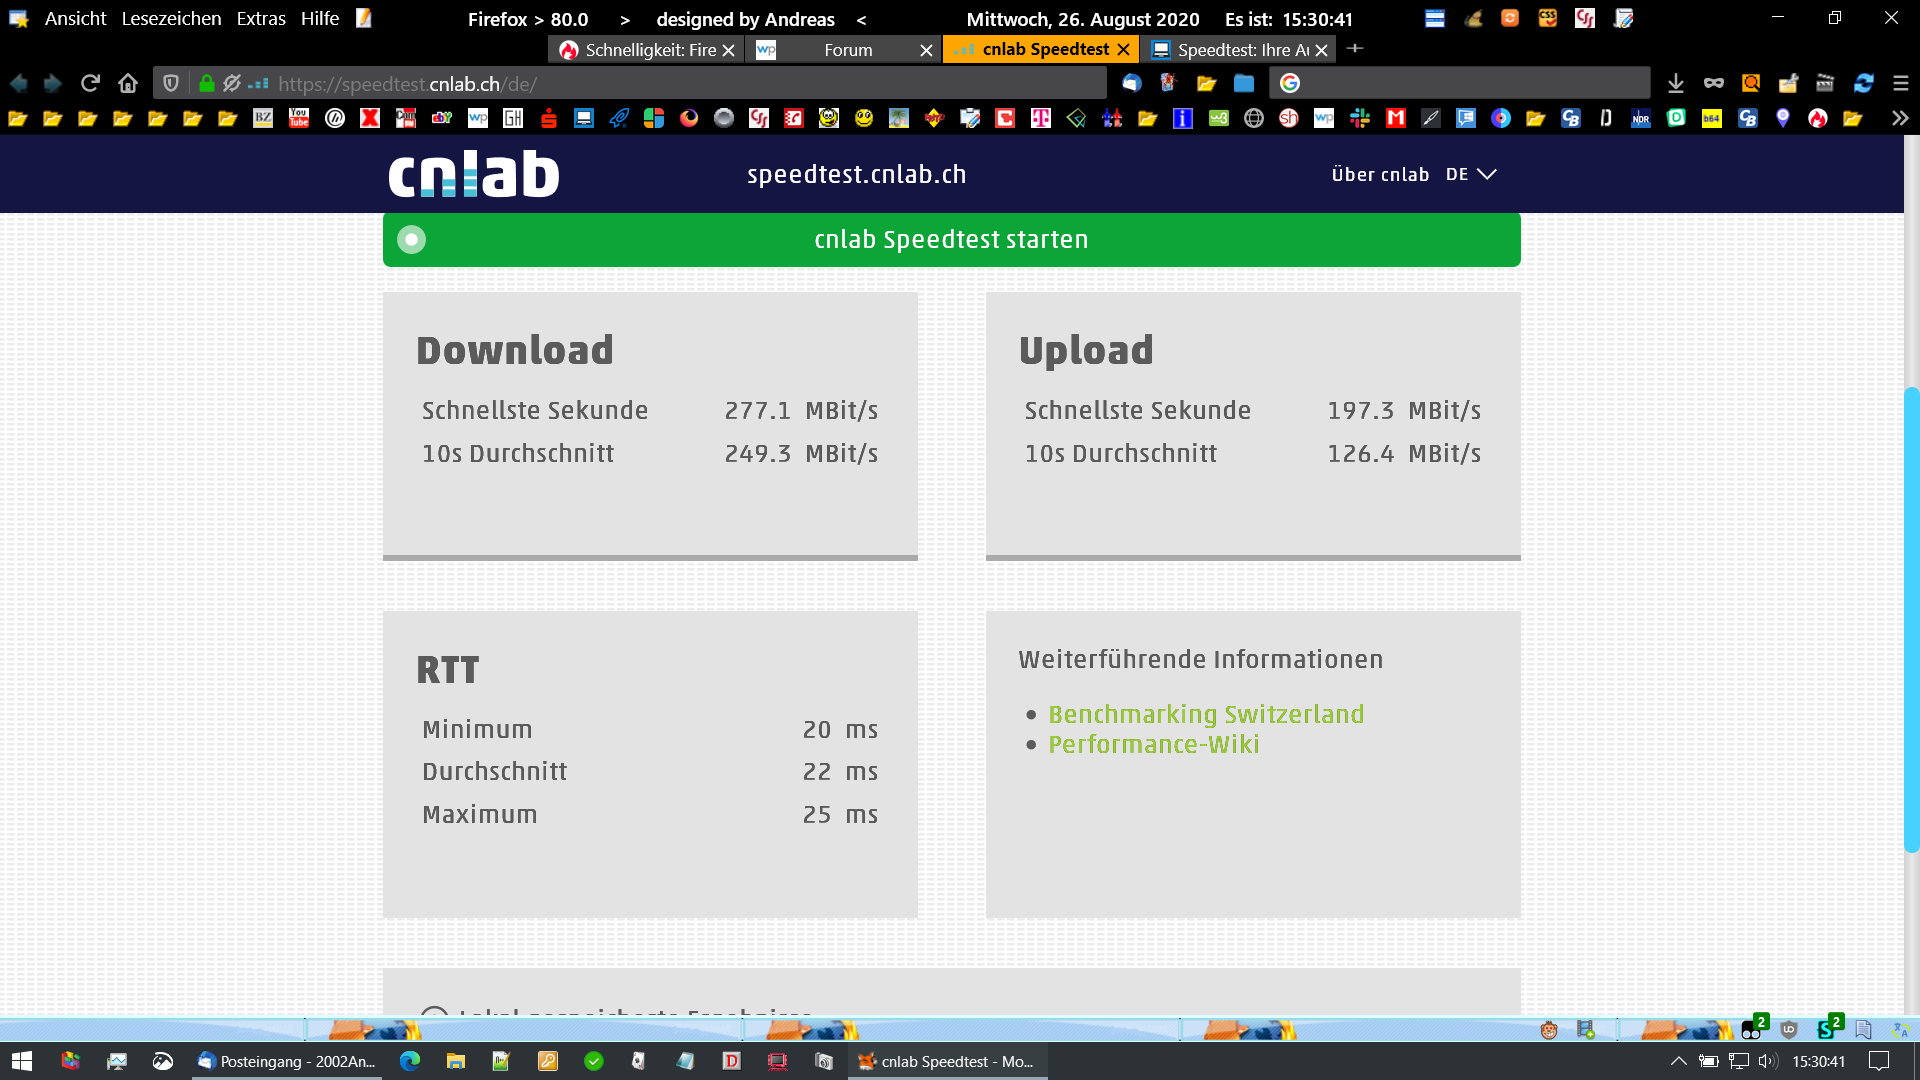The width and height of the screenshot is (1920, 1080).
Task: Switch to the Forum tab
Action: pos(847,50)
